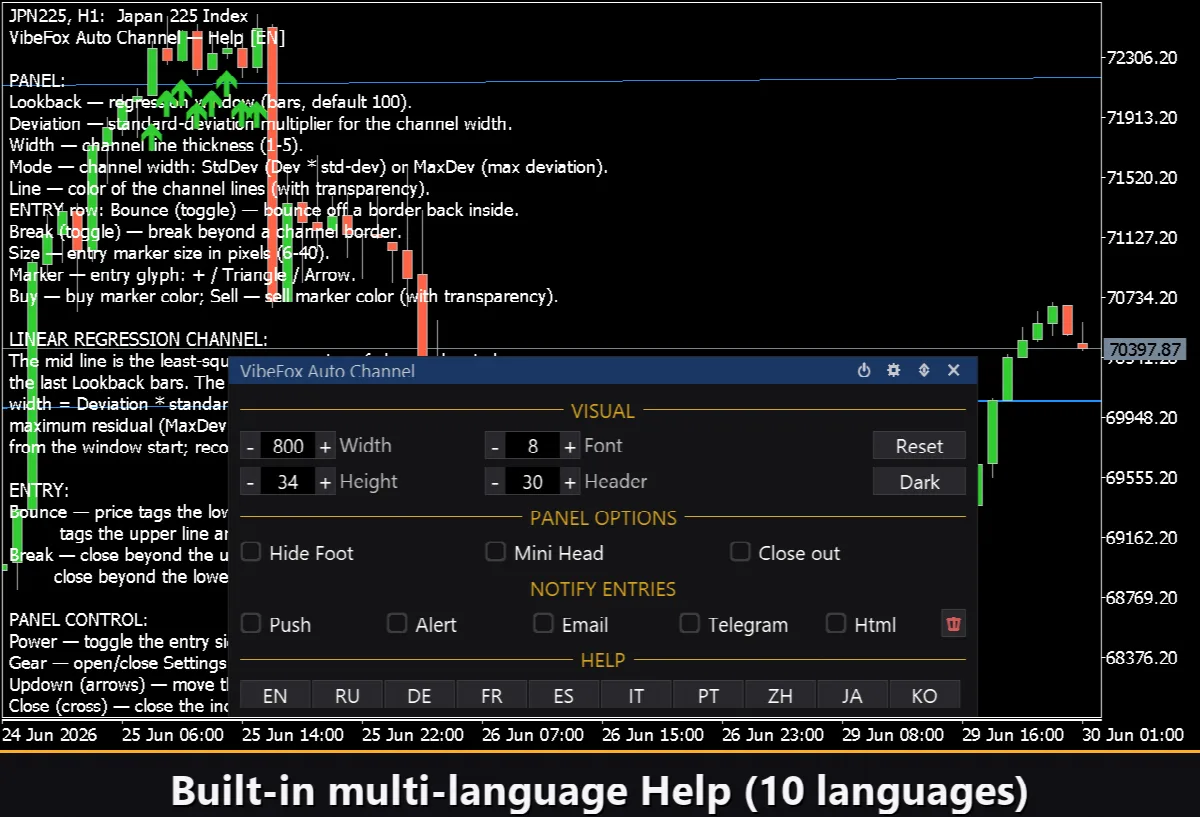Select KO help language
1200x817 pixels.
click(925, 695)
